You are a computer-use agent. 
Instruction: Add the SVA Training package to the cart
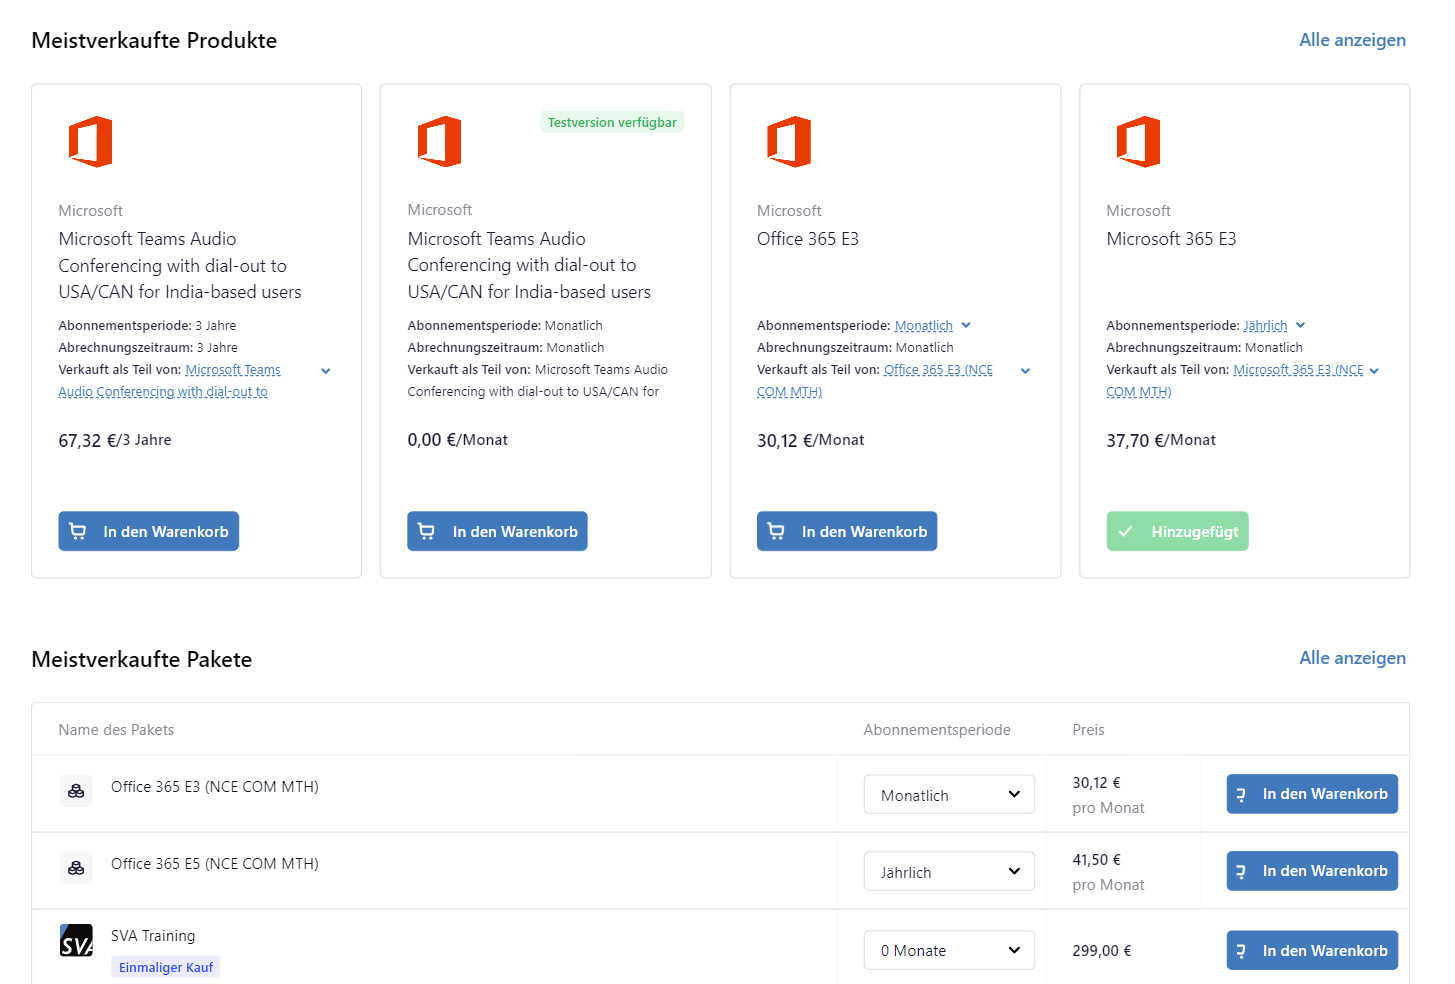[x=1311, y=951]
